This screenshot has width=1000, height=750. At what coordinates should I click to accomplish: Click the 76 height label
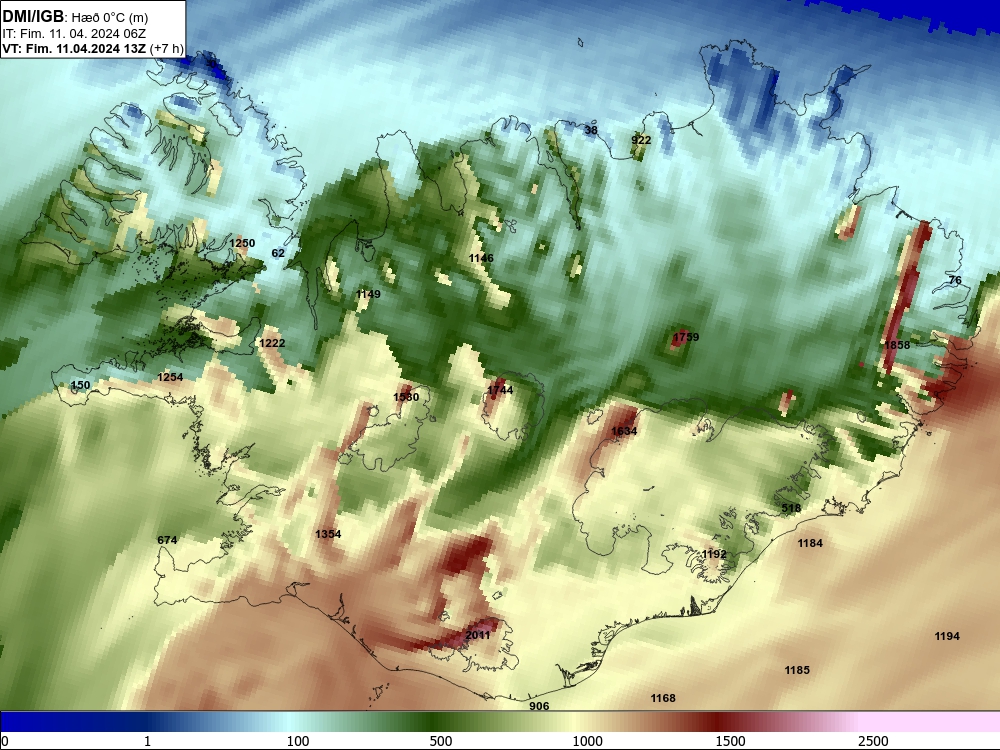[x=955, y=280]
